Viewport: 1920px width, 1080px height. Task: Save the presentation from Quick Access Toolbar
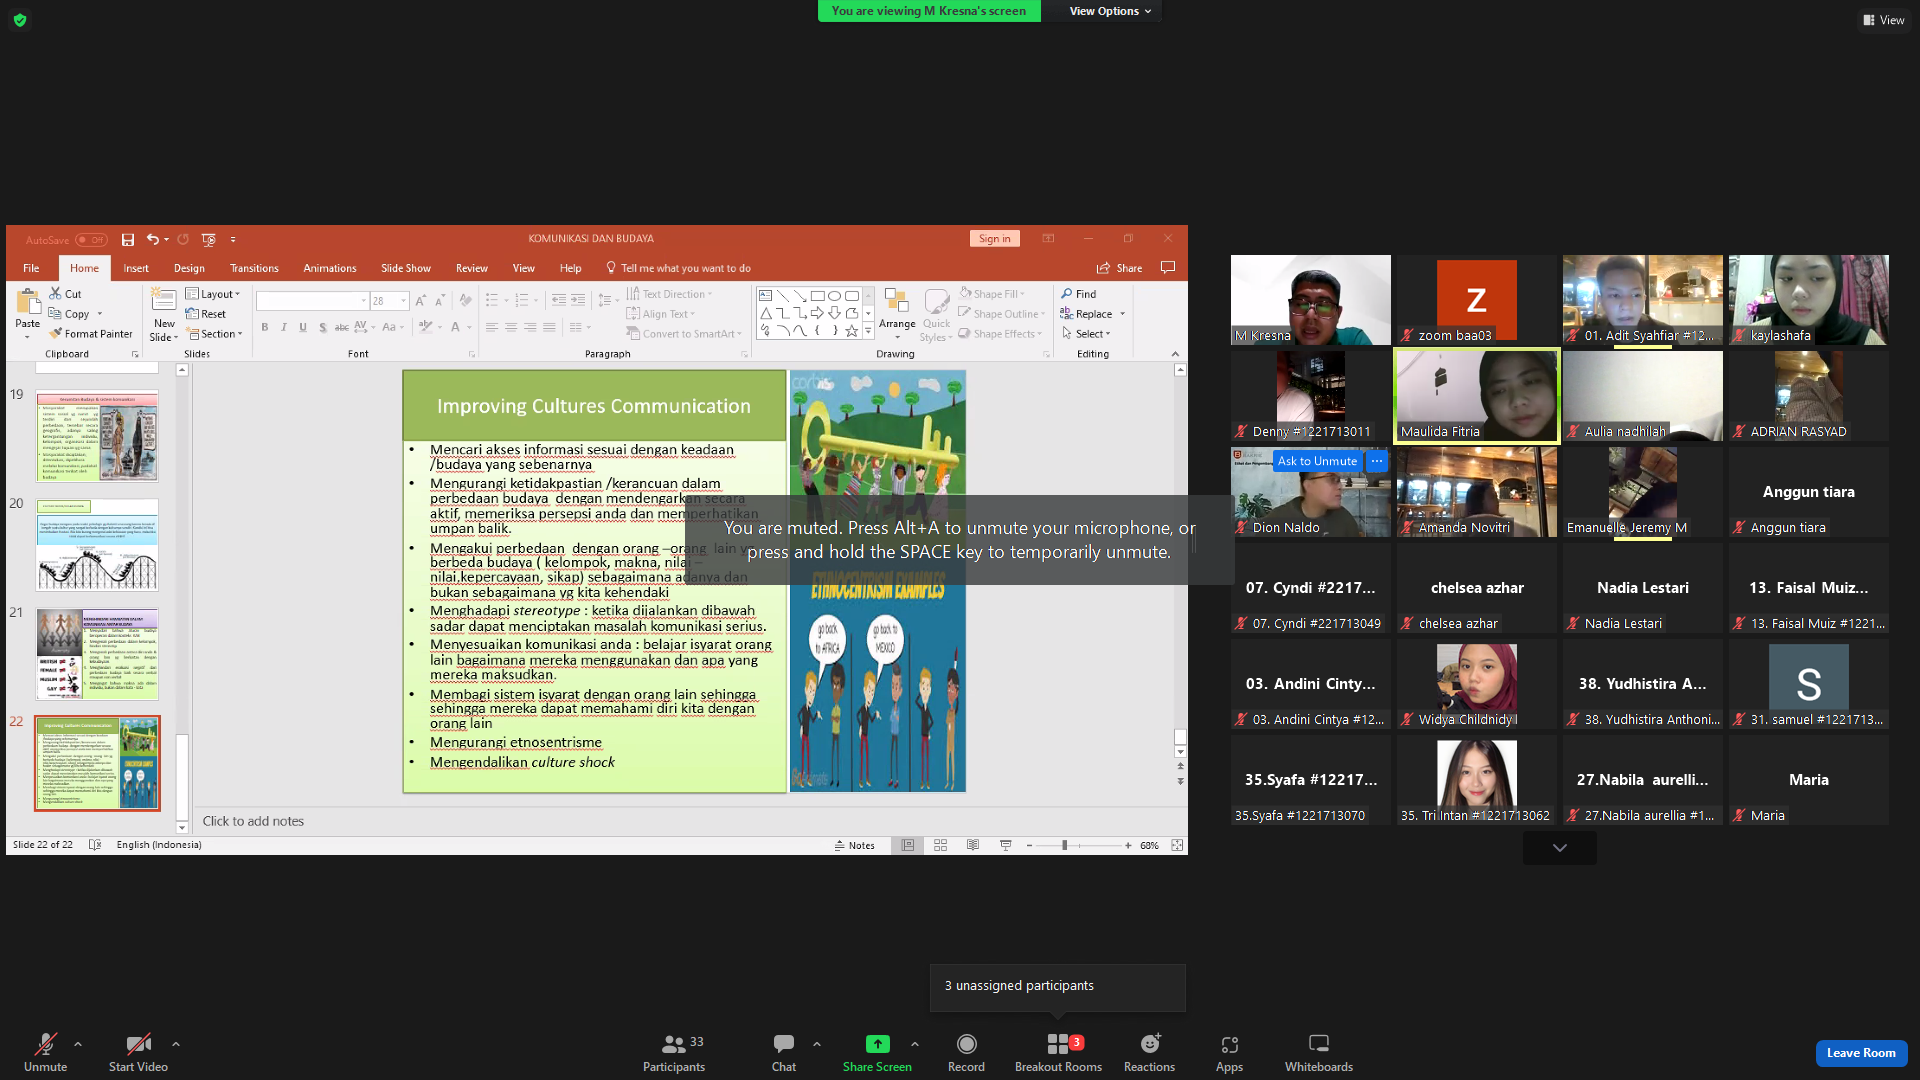click(x=128, y=239)
